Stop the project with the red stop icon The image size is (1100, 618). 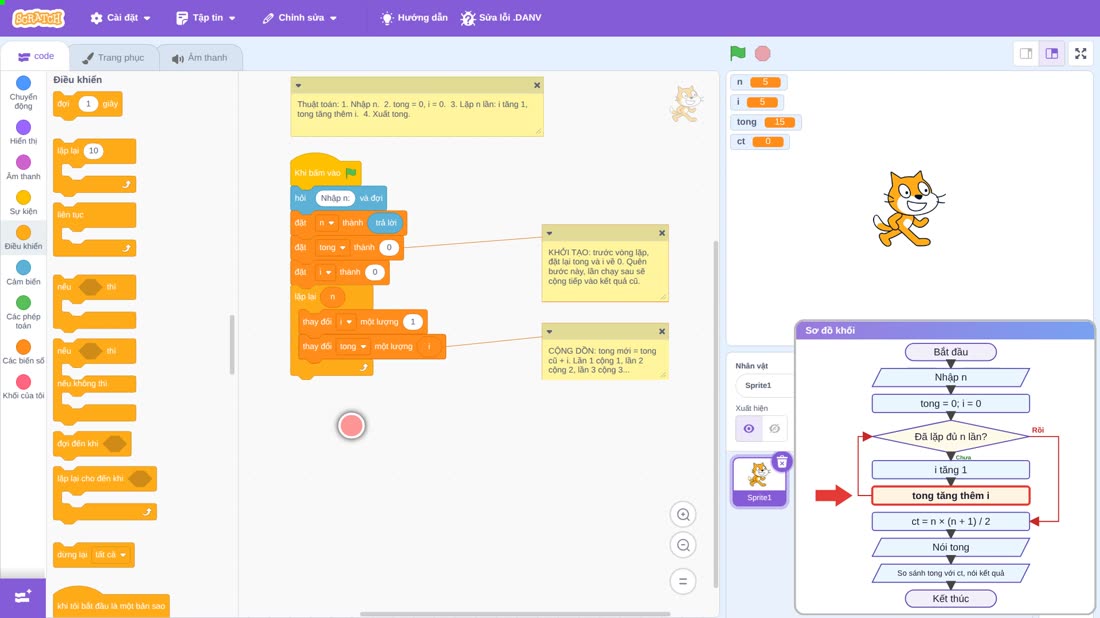763,53
